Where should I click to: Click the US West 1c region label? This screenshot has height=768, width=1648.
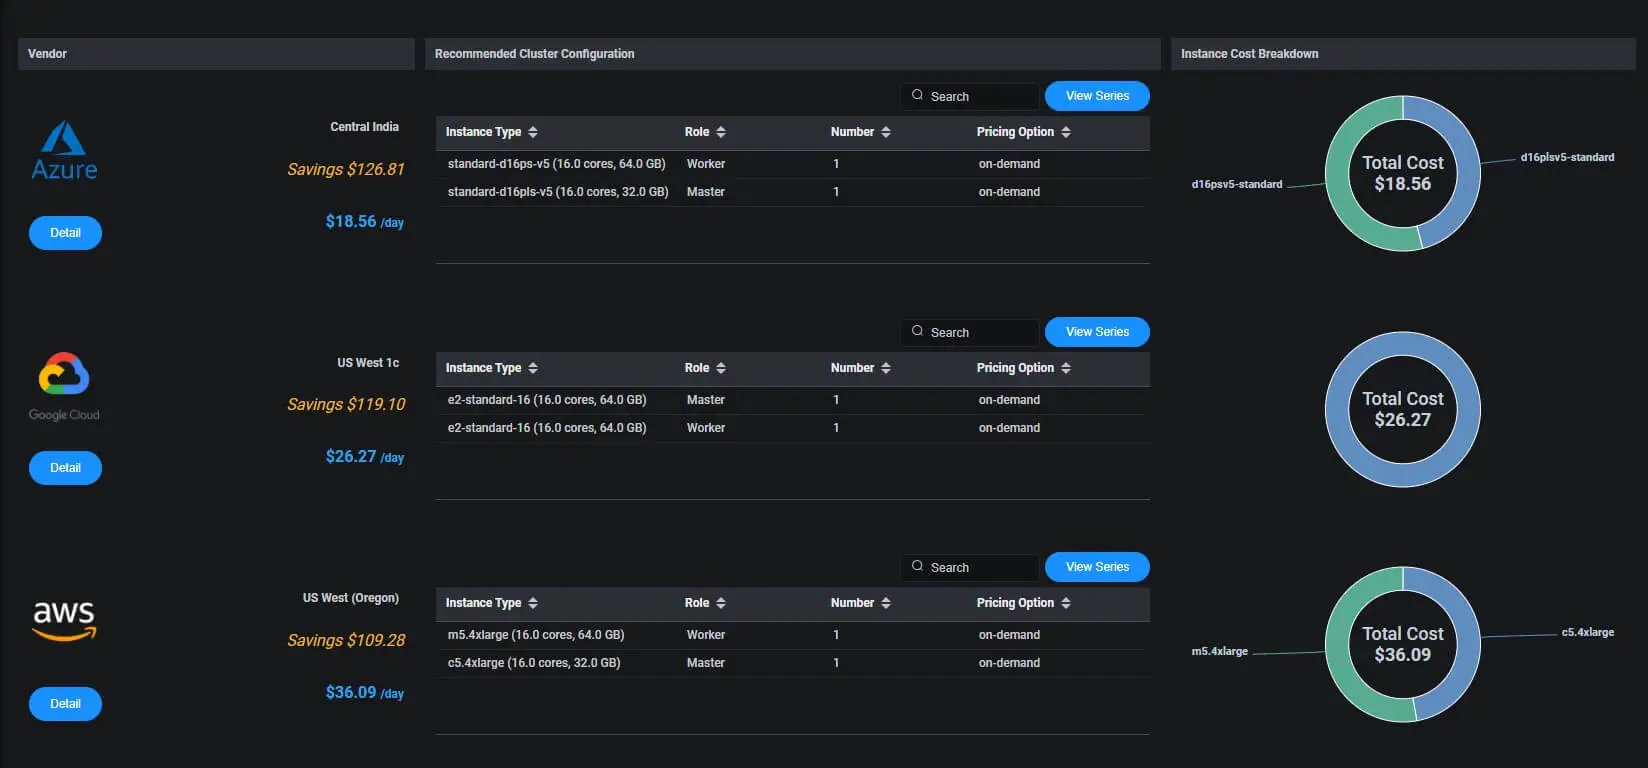368,363
